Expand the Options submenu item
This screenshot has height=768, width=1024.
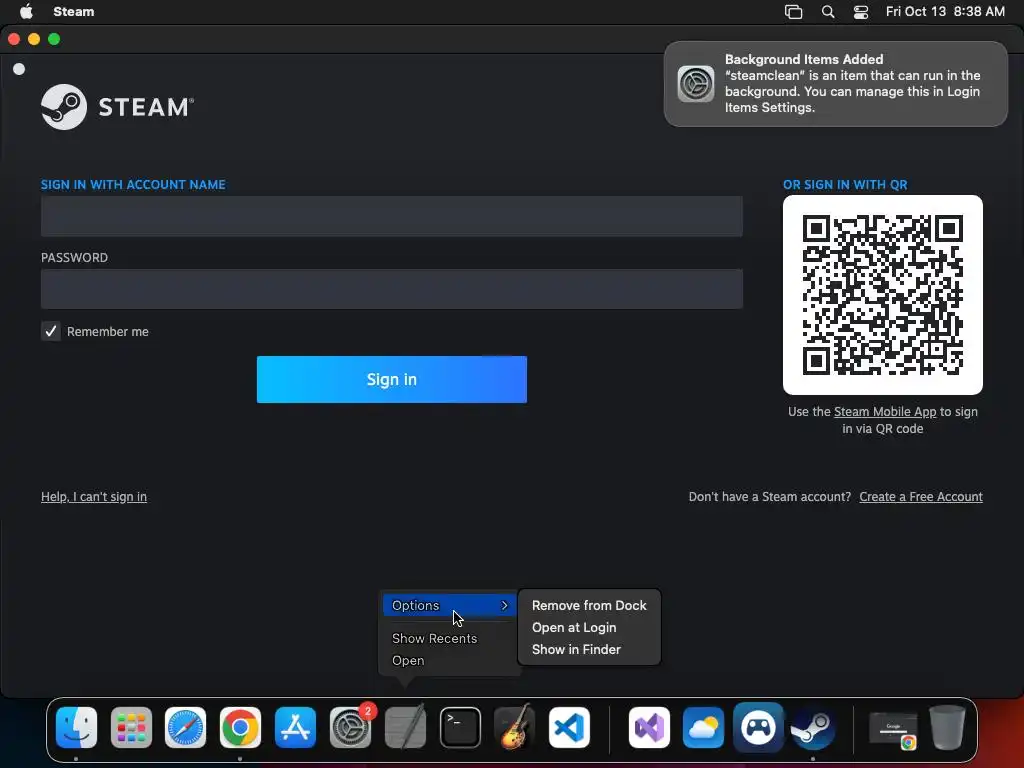pyautogui.click(x=449, y=605)
